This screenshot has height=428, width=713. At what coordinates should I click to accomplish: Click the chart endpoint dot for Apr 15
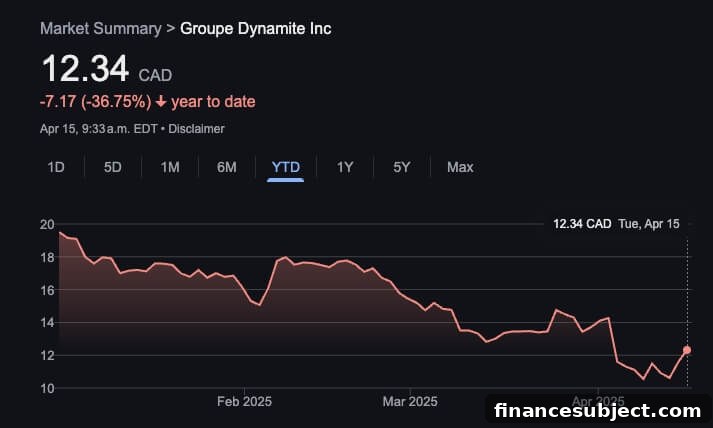click(x=687, y=350)
